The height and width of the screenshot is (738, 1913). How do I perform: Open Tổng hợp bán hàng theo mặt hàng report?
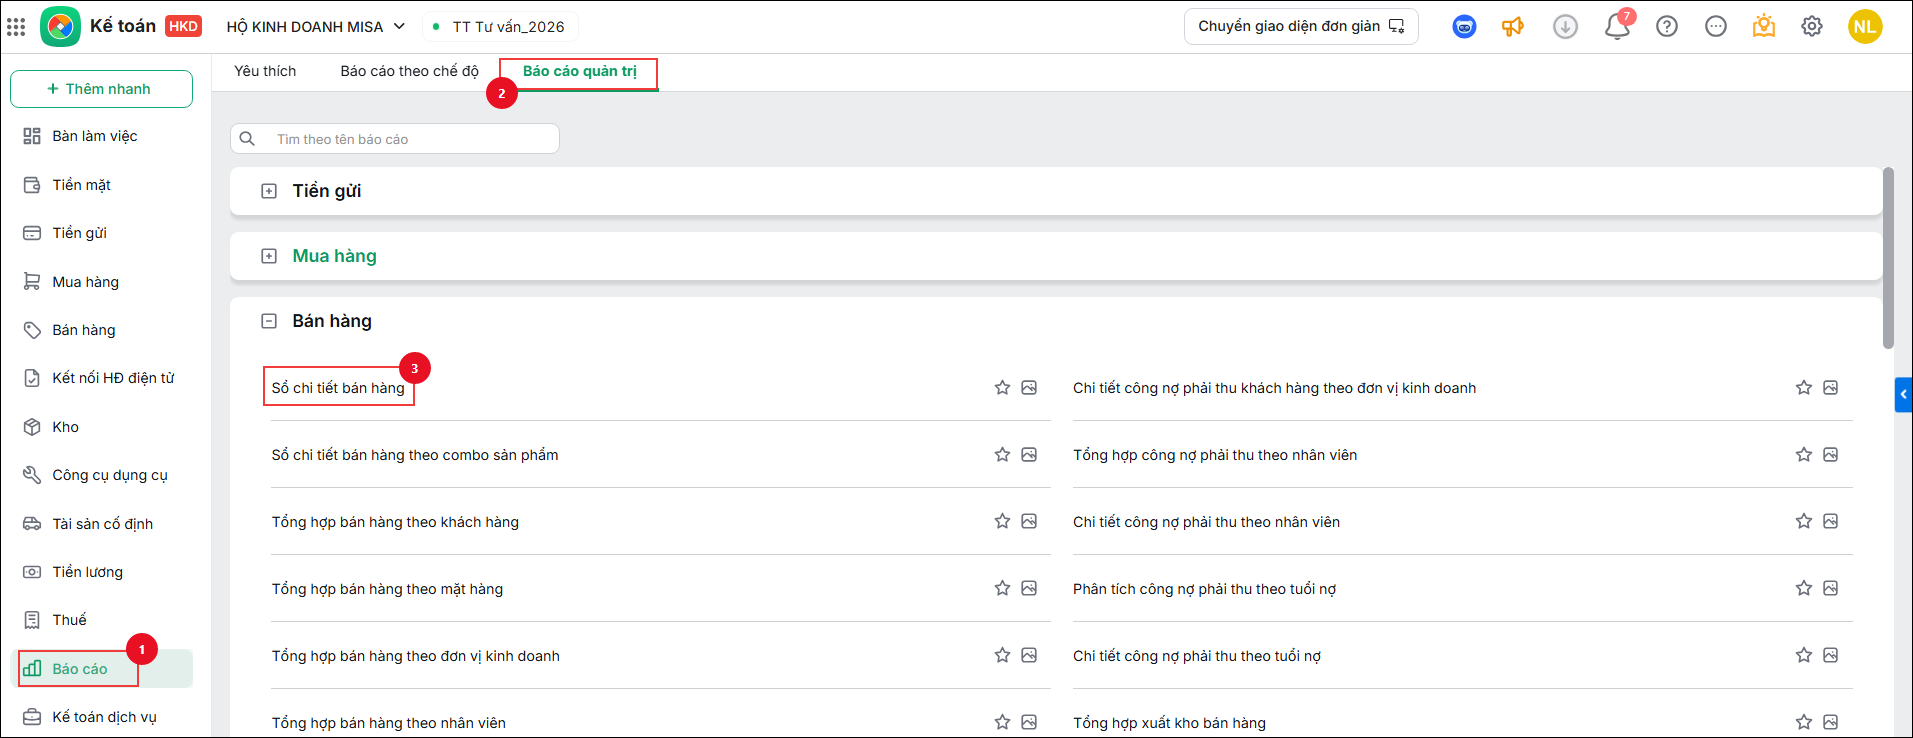[x=387, y=589]
